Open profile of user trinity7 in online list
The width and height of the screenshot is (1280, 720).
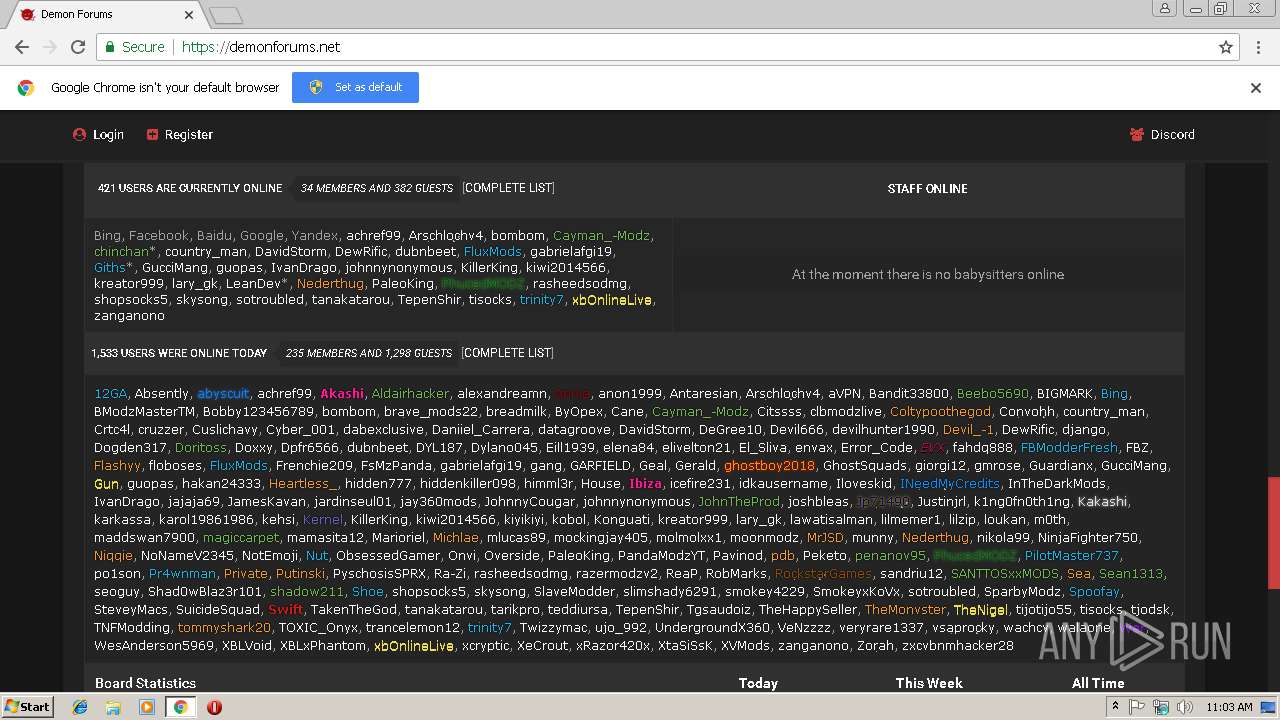coord(542,300)
